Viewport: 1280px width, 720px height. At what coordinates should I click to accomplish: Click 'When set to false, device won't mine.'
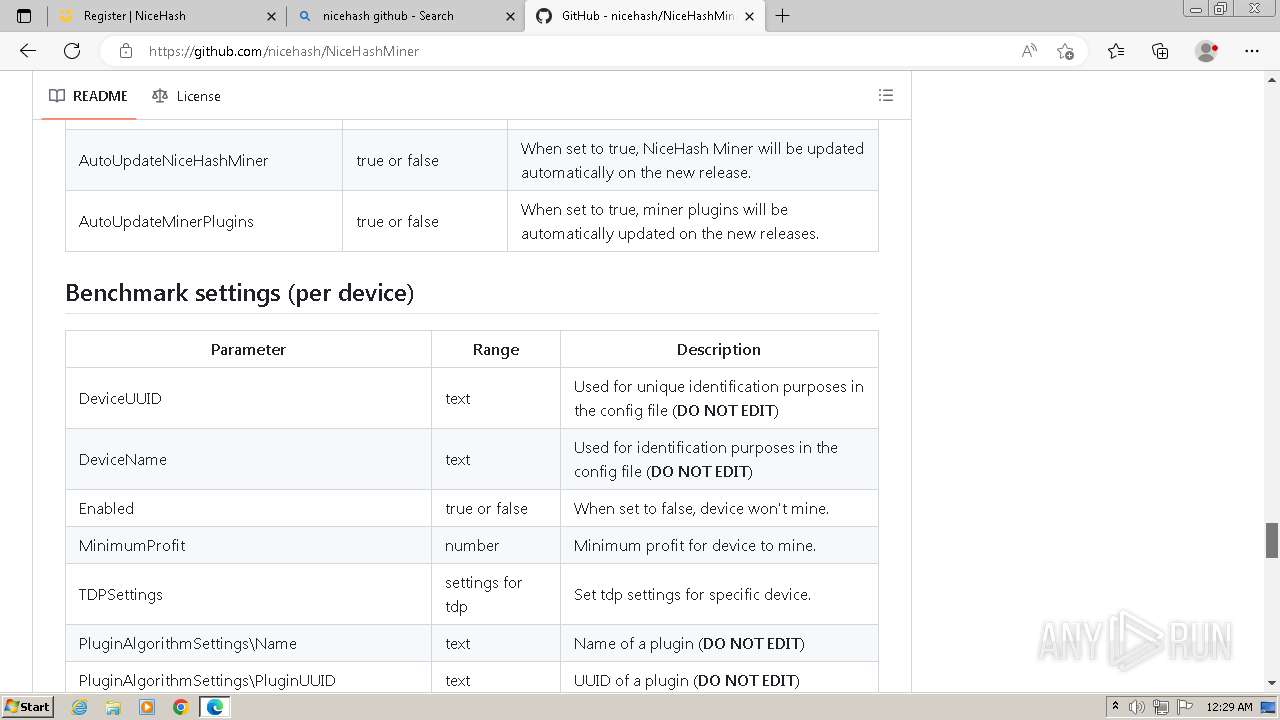pyautogui.click(x=701, y=508)
